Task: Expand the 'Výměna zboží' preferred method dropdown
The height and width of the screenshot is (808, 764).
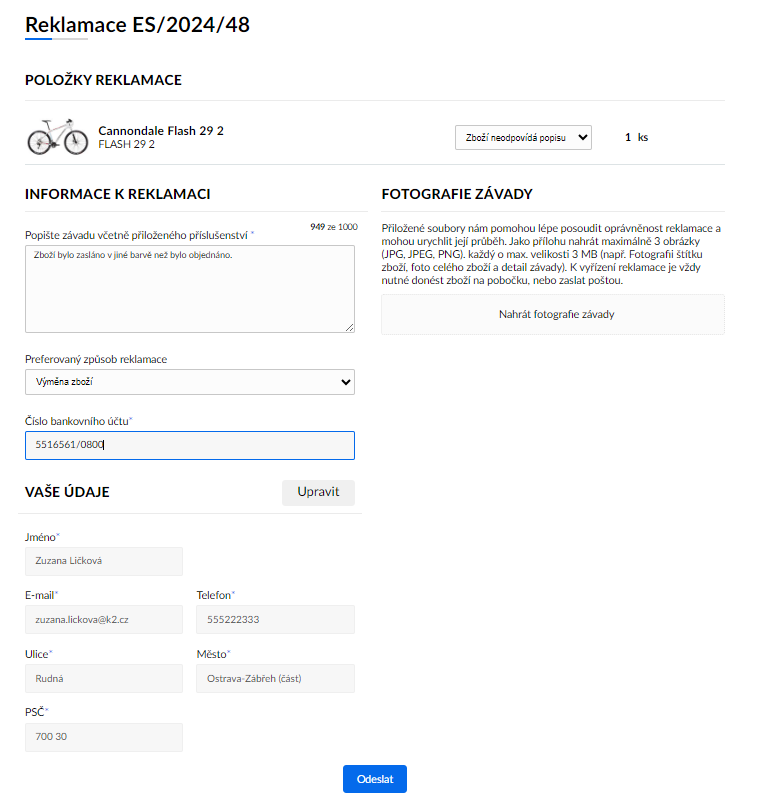Action: [189, 382]
